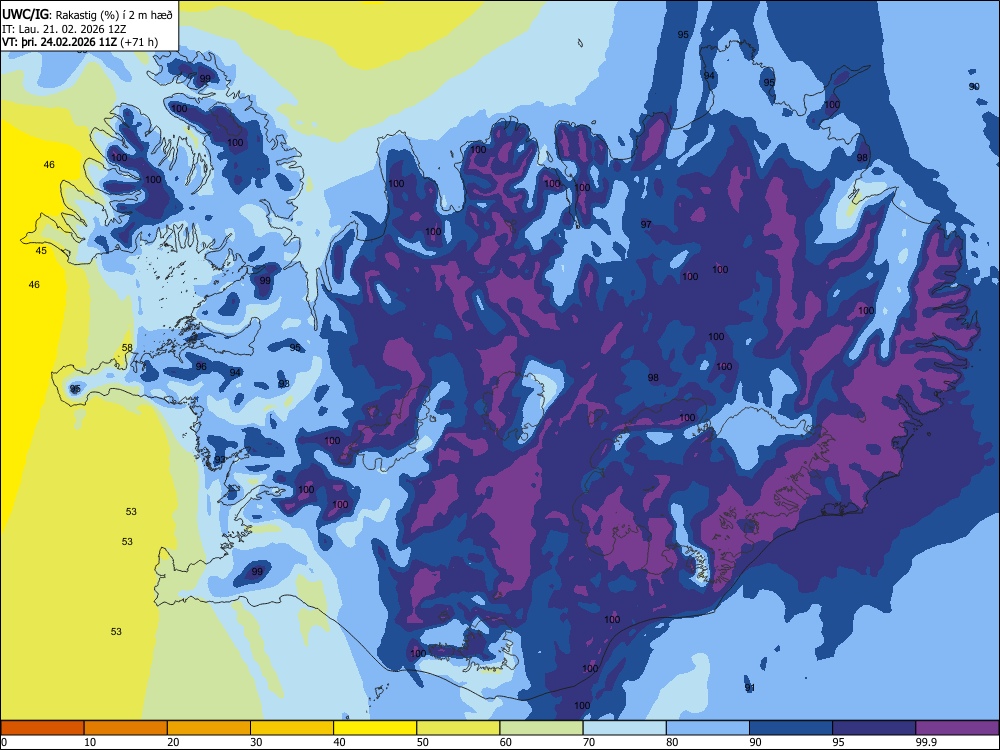
Task: Click the pale yellow 50–60 legend swatch
Action: pos(458,728)
